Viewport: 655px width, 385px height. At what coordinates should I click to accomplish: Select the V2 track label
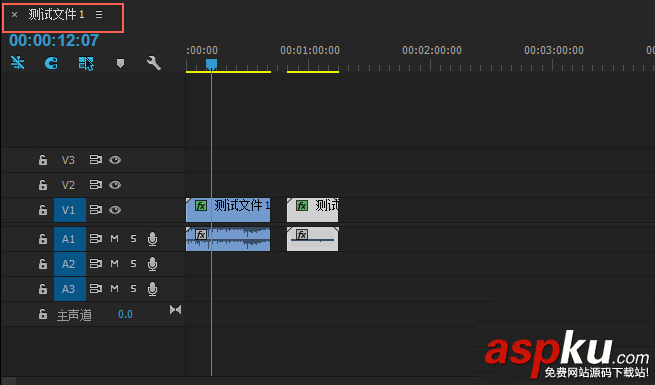click(68, 185)
